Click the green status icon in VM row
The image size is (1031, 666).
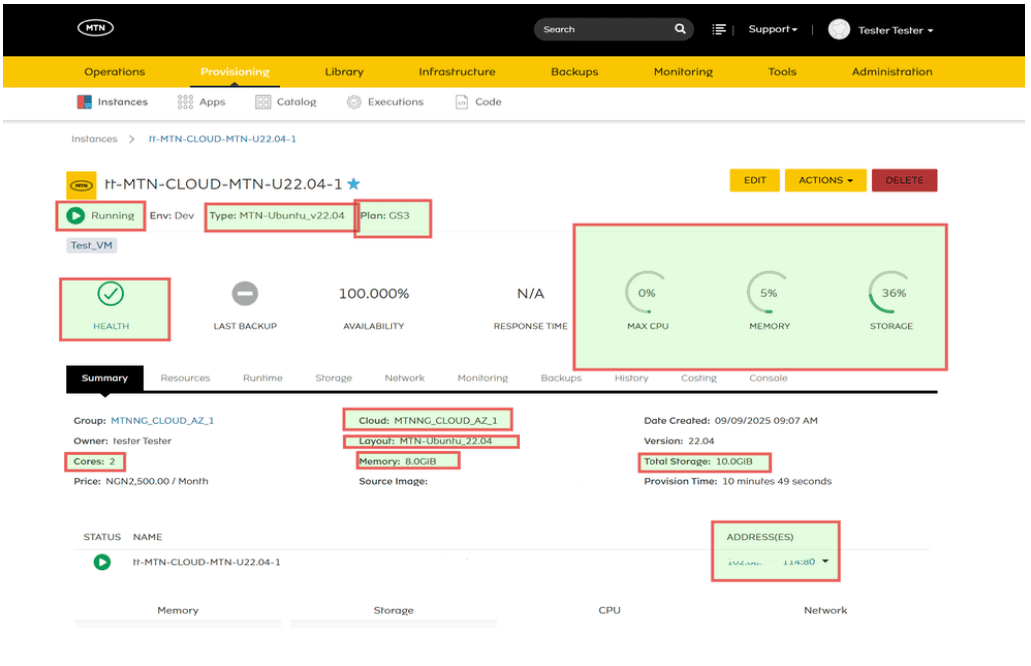coord(102,562)
